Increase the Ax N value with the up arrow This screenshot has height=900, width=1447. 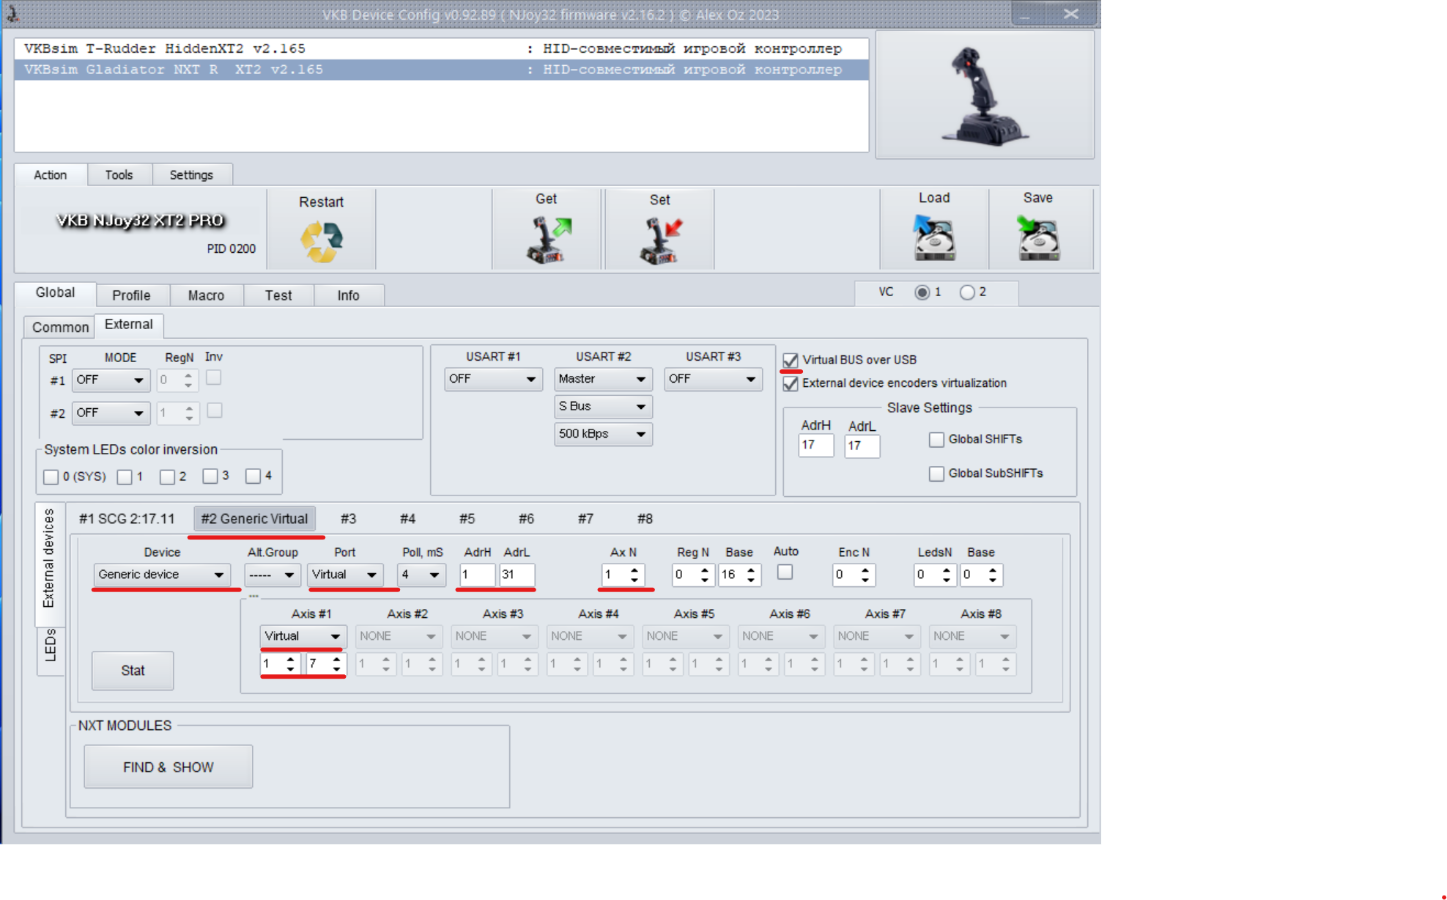634,569
